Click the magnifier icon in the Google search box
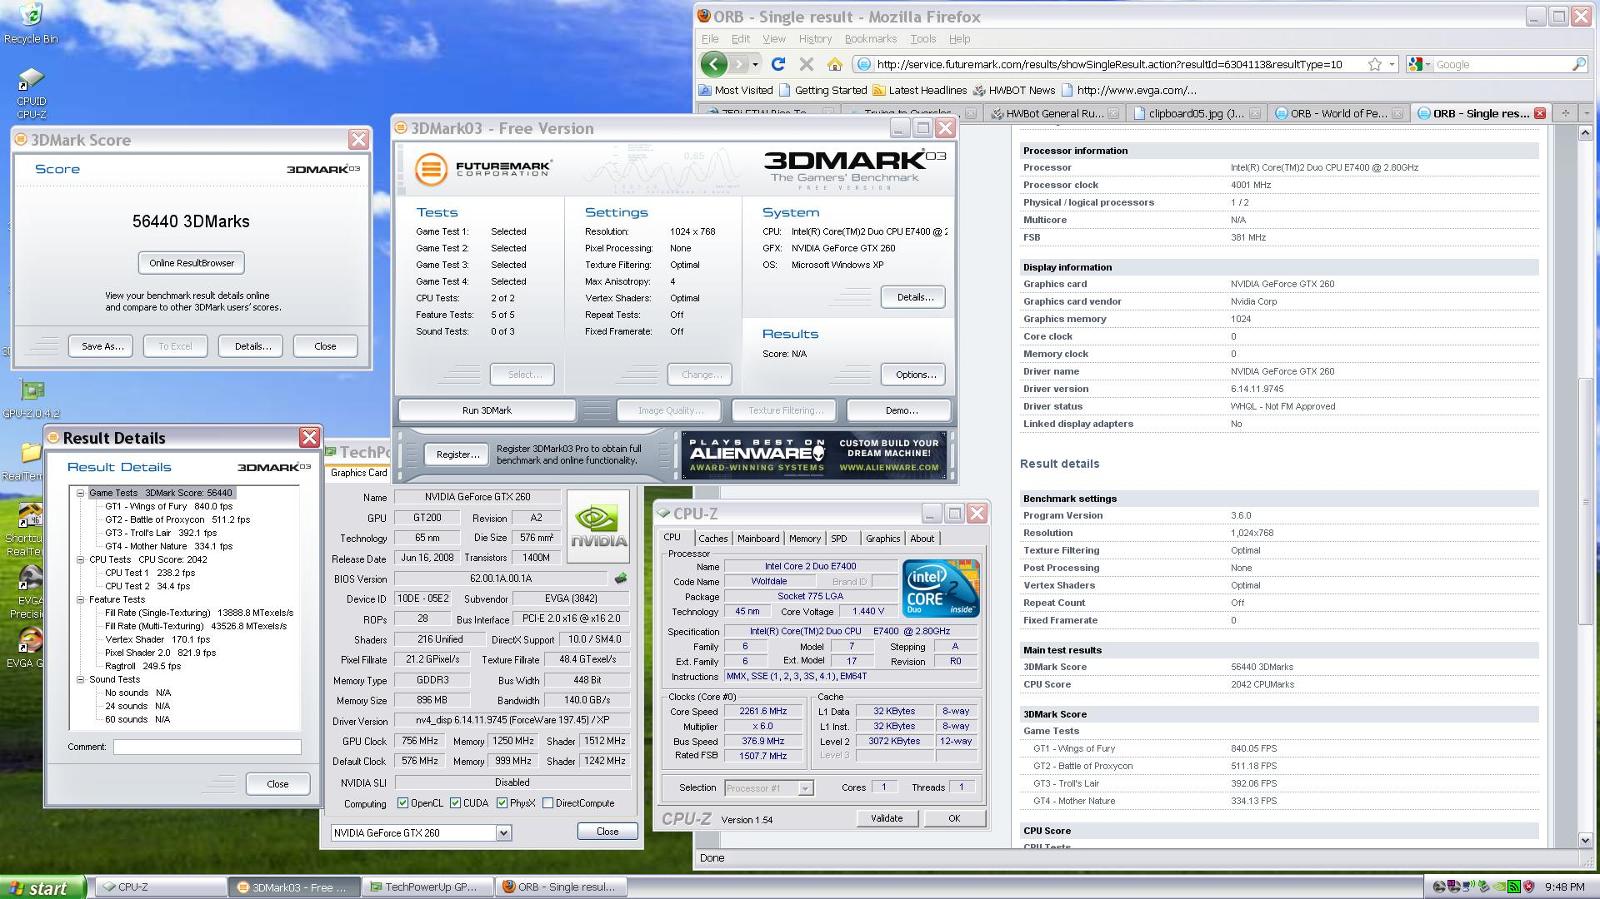The height and width of the screenshot is (899, 1600). click(1580, 64)
